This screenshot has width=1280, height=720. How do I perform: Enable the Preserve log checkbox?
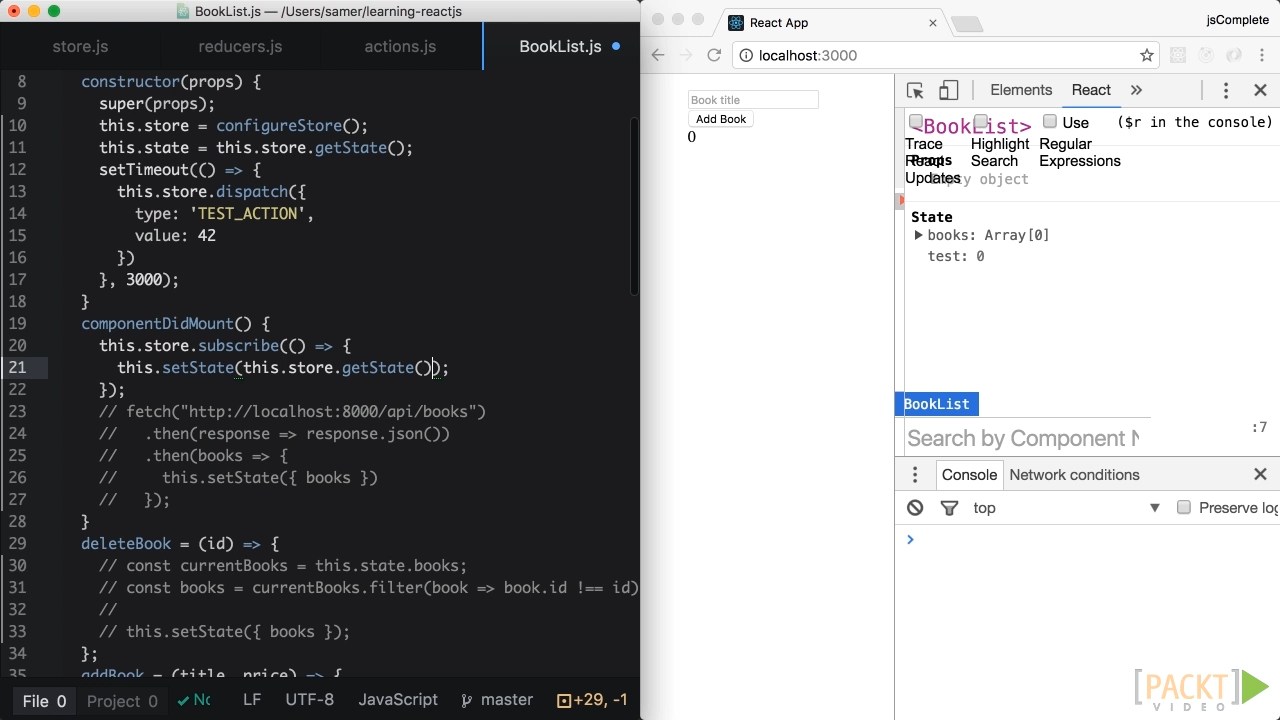[x=1184, y=507]
